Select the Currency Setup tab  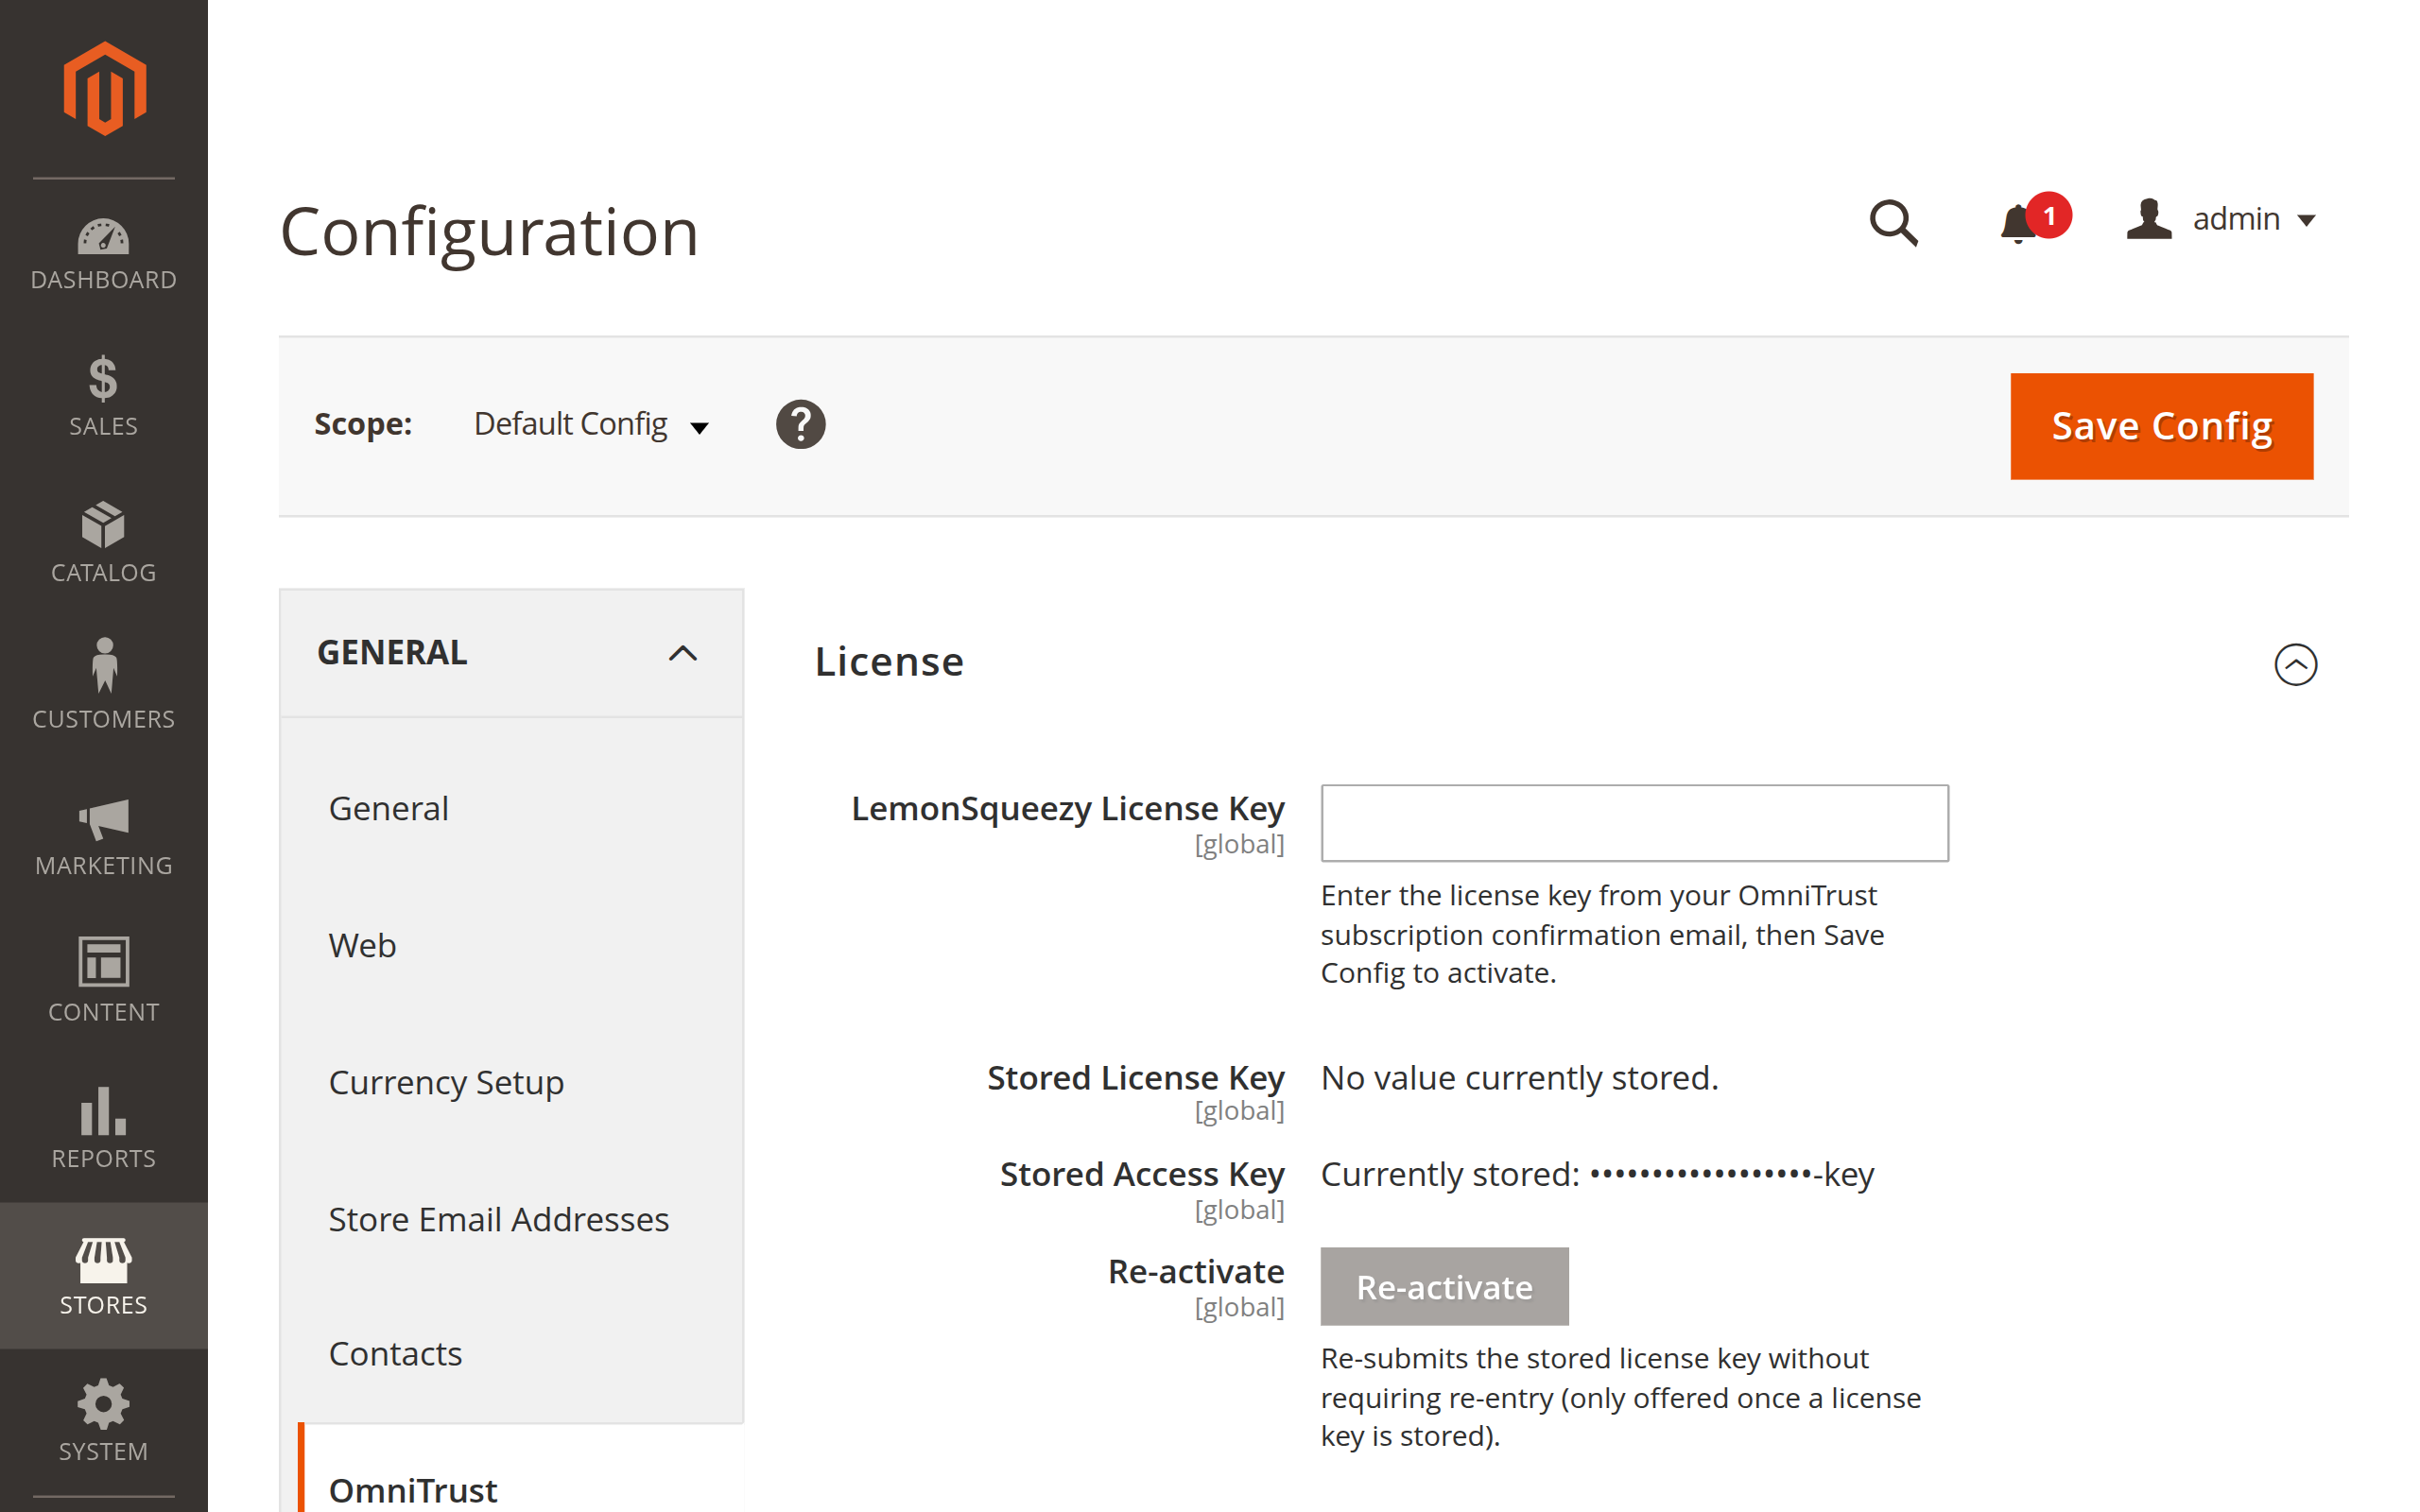[x=511, y=1082]
